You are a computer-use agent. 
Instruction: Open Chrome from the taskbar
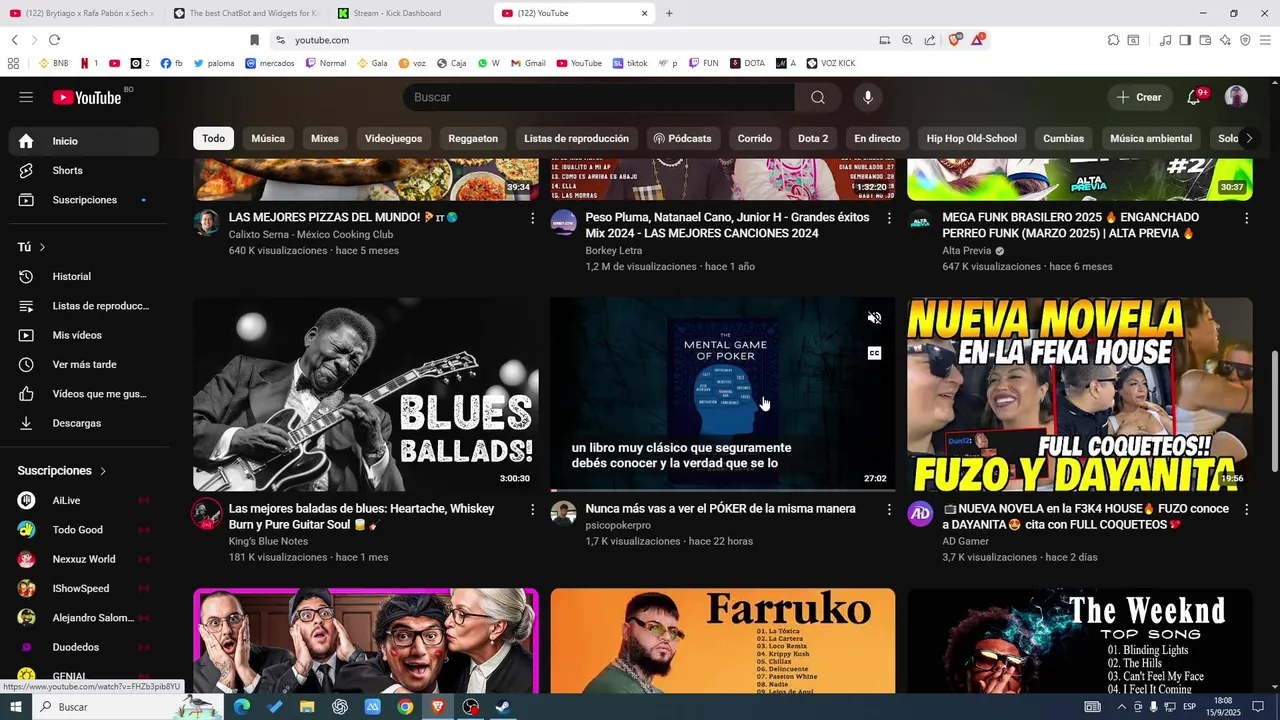(x=405, y=707)
